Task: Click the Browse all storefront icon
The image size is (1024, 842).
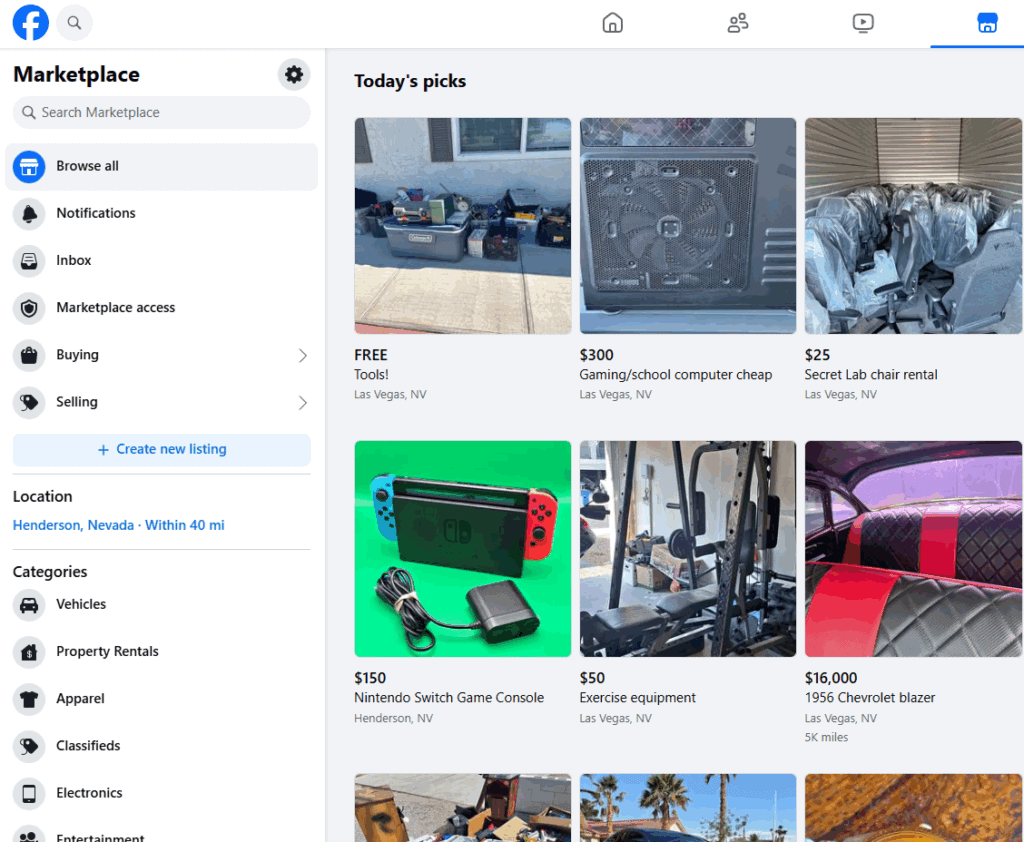Action: click(29, 167)
